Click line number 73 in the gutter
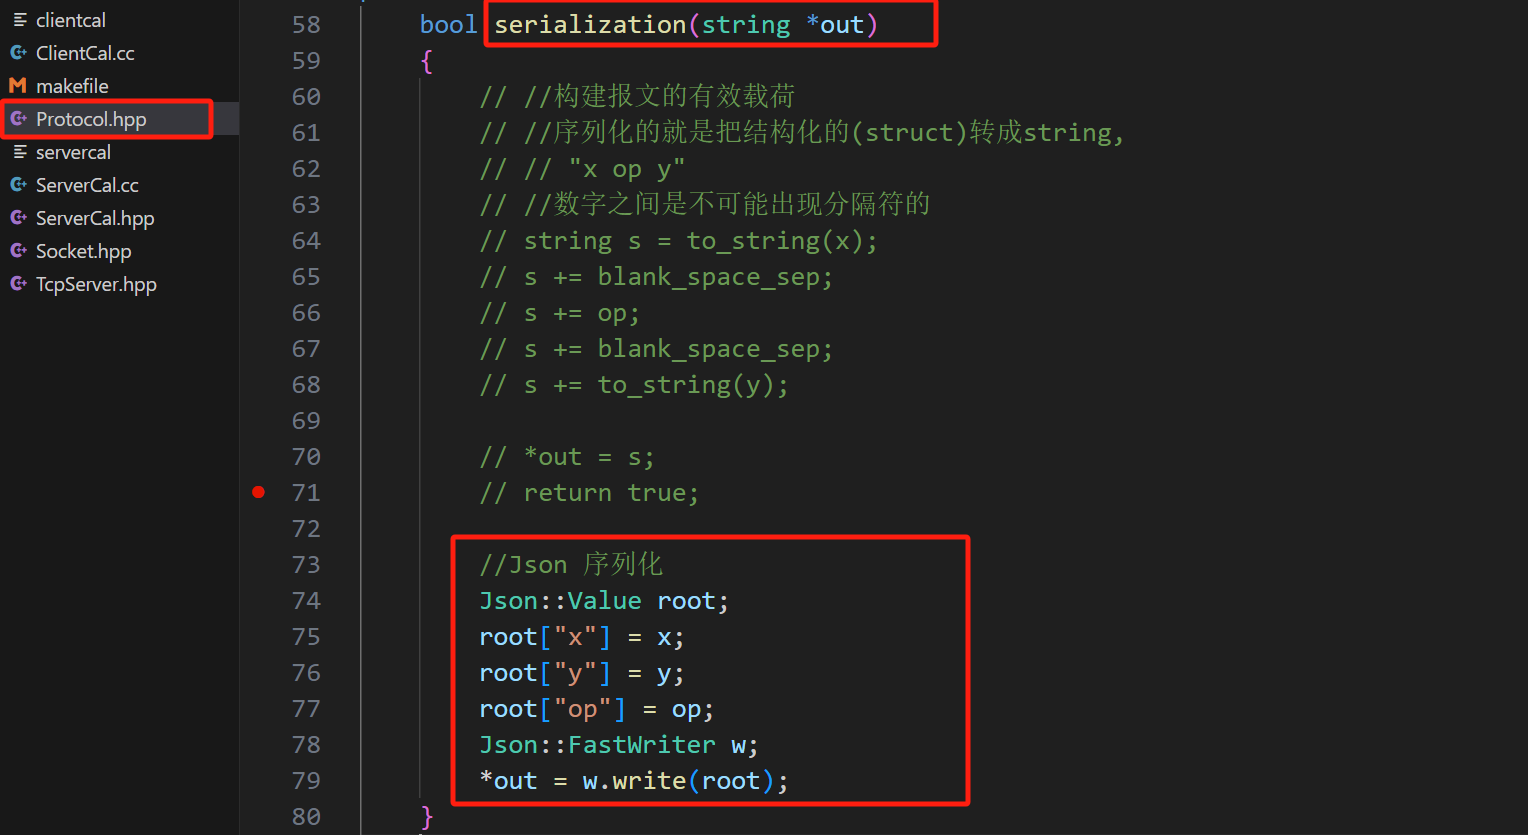This screenshot has width=1528, height=835. pyautogui.click(x=306, y=565)
